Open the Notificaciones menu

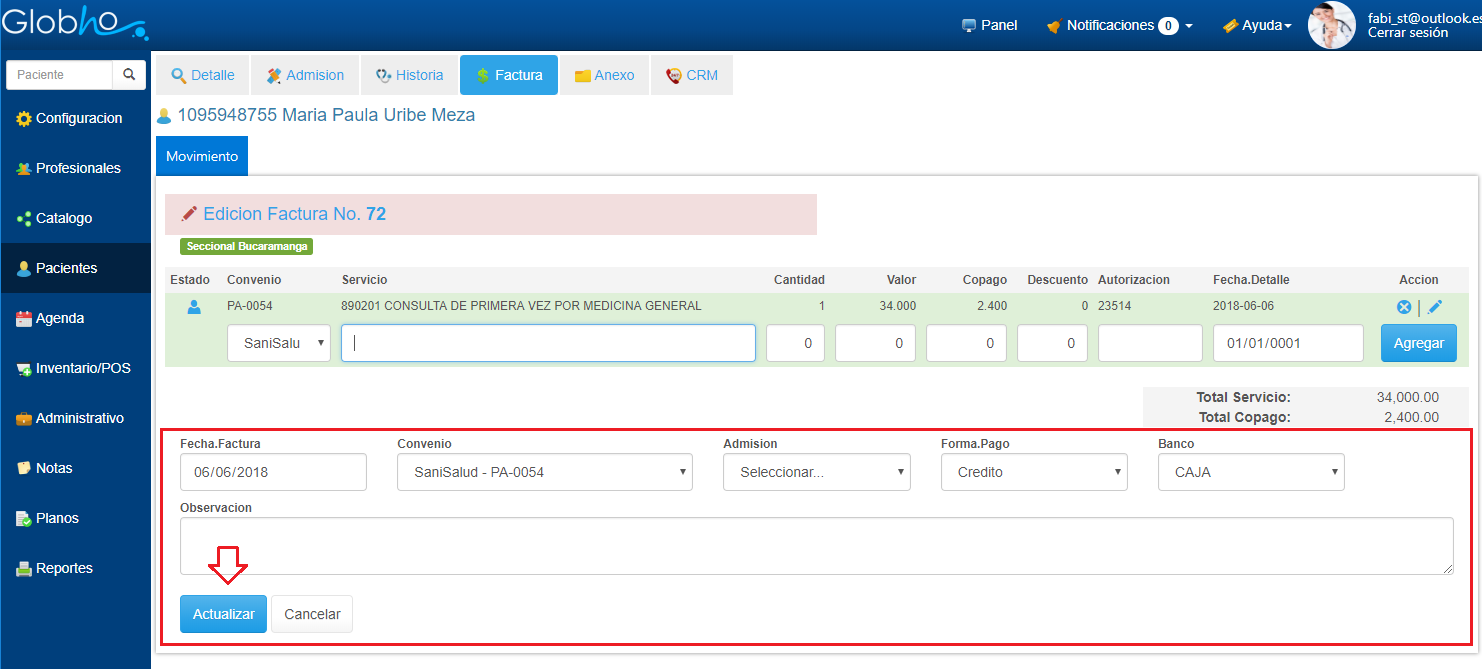[1119, 25]
